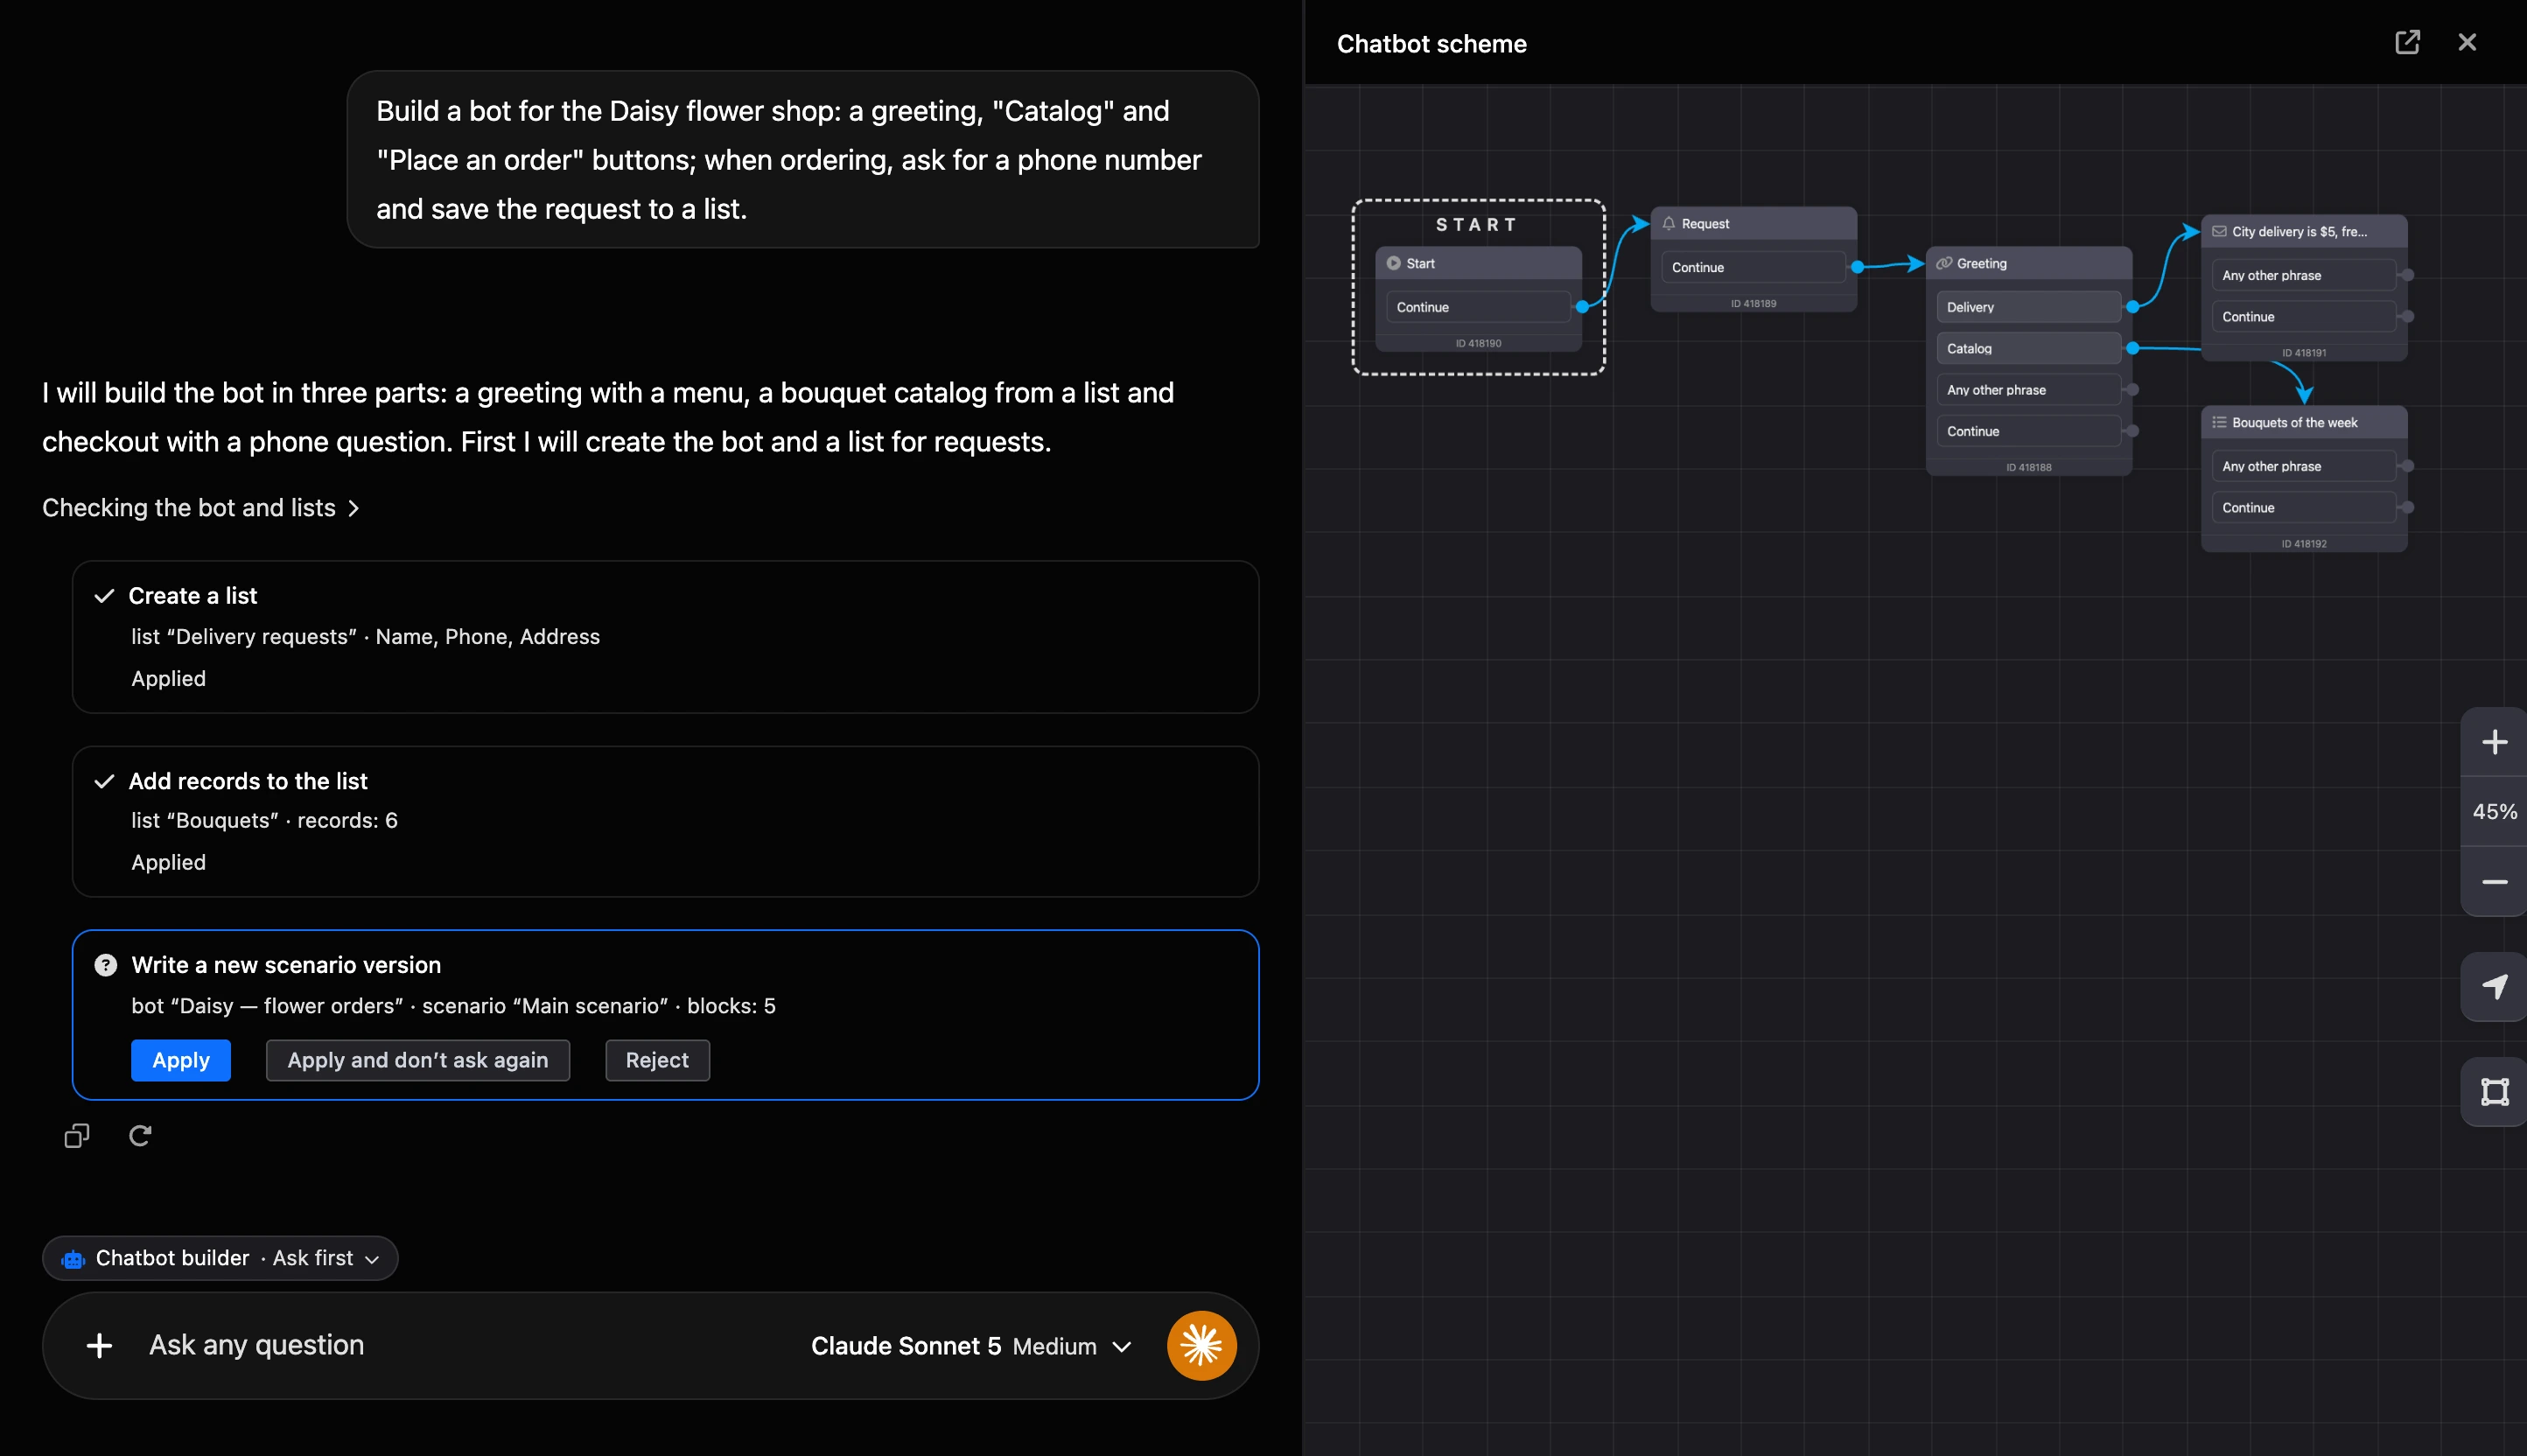This screenshot has height=1456, width=2527.
Task: Click the Greeting block header
Action: tap(2028, 263)
